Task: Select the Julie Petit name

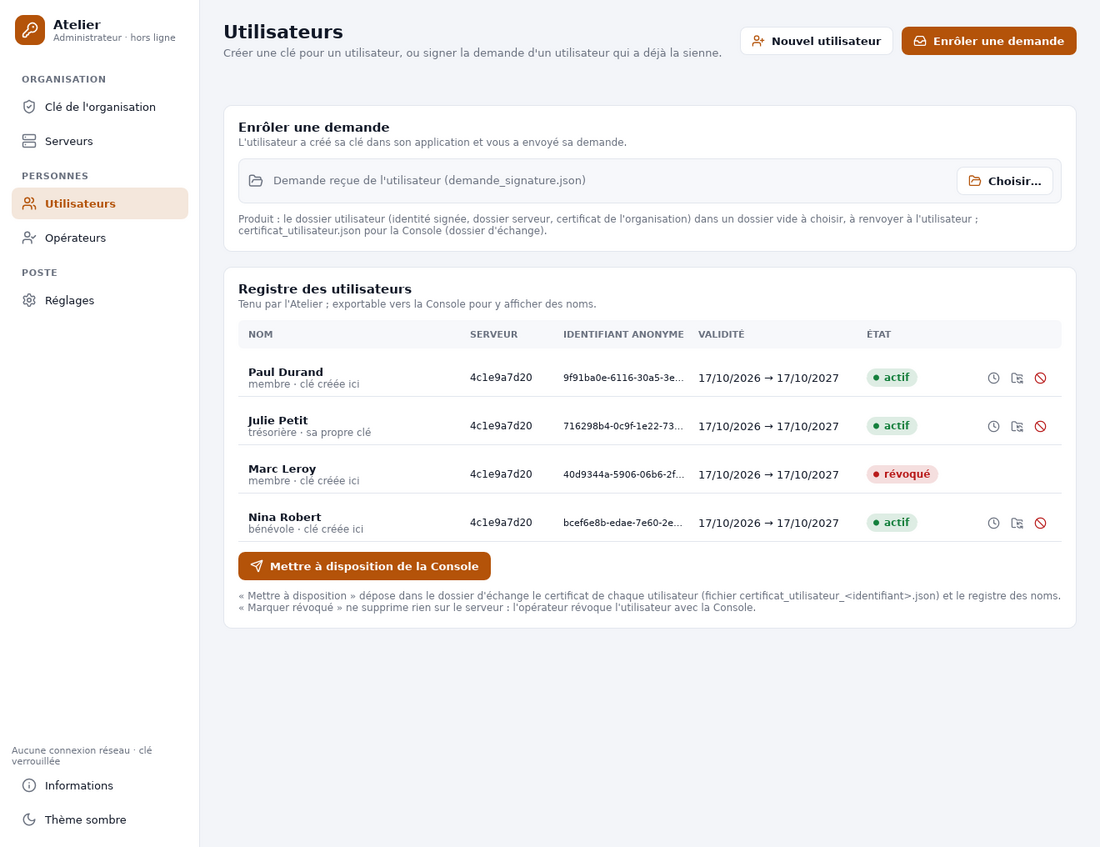Action: (x=278, y=420)
